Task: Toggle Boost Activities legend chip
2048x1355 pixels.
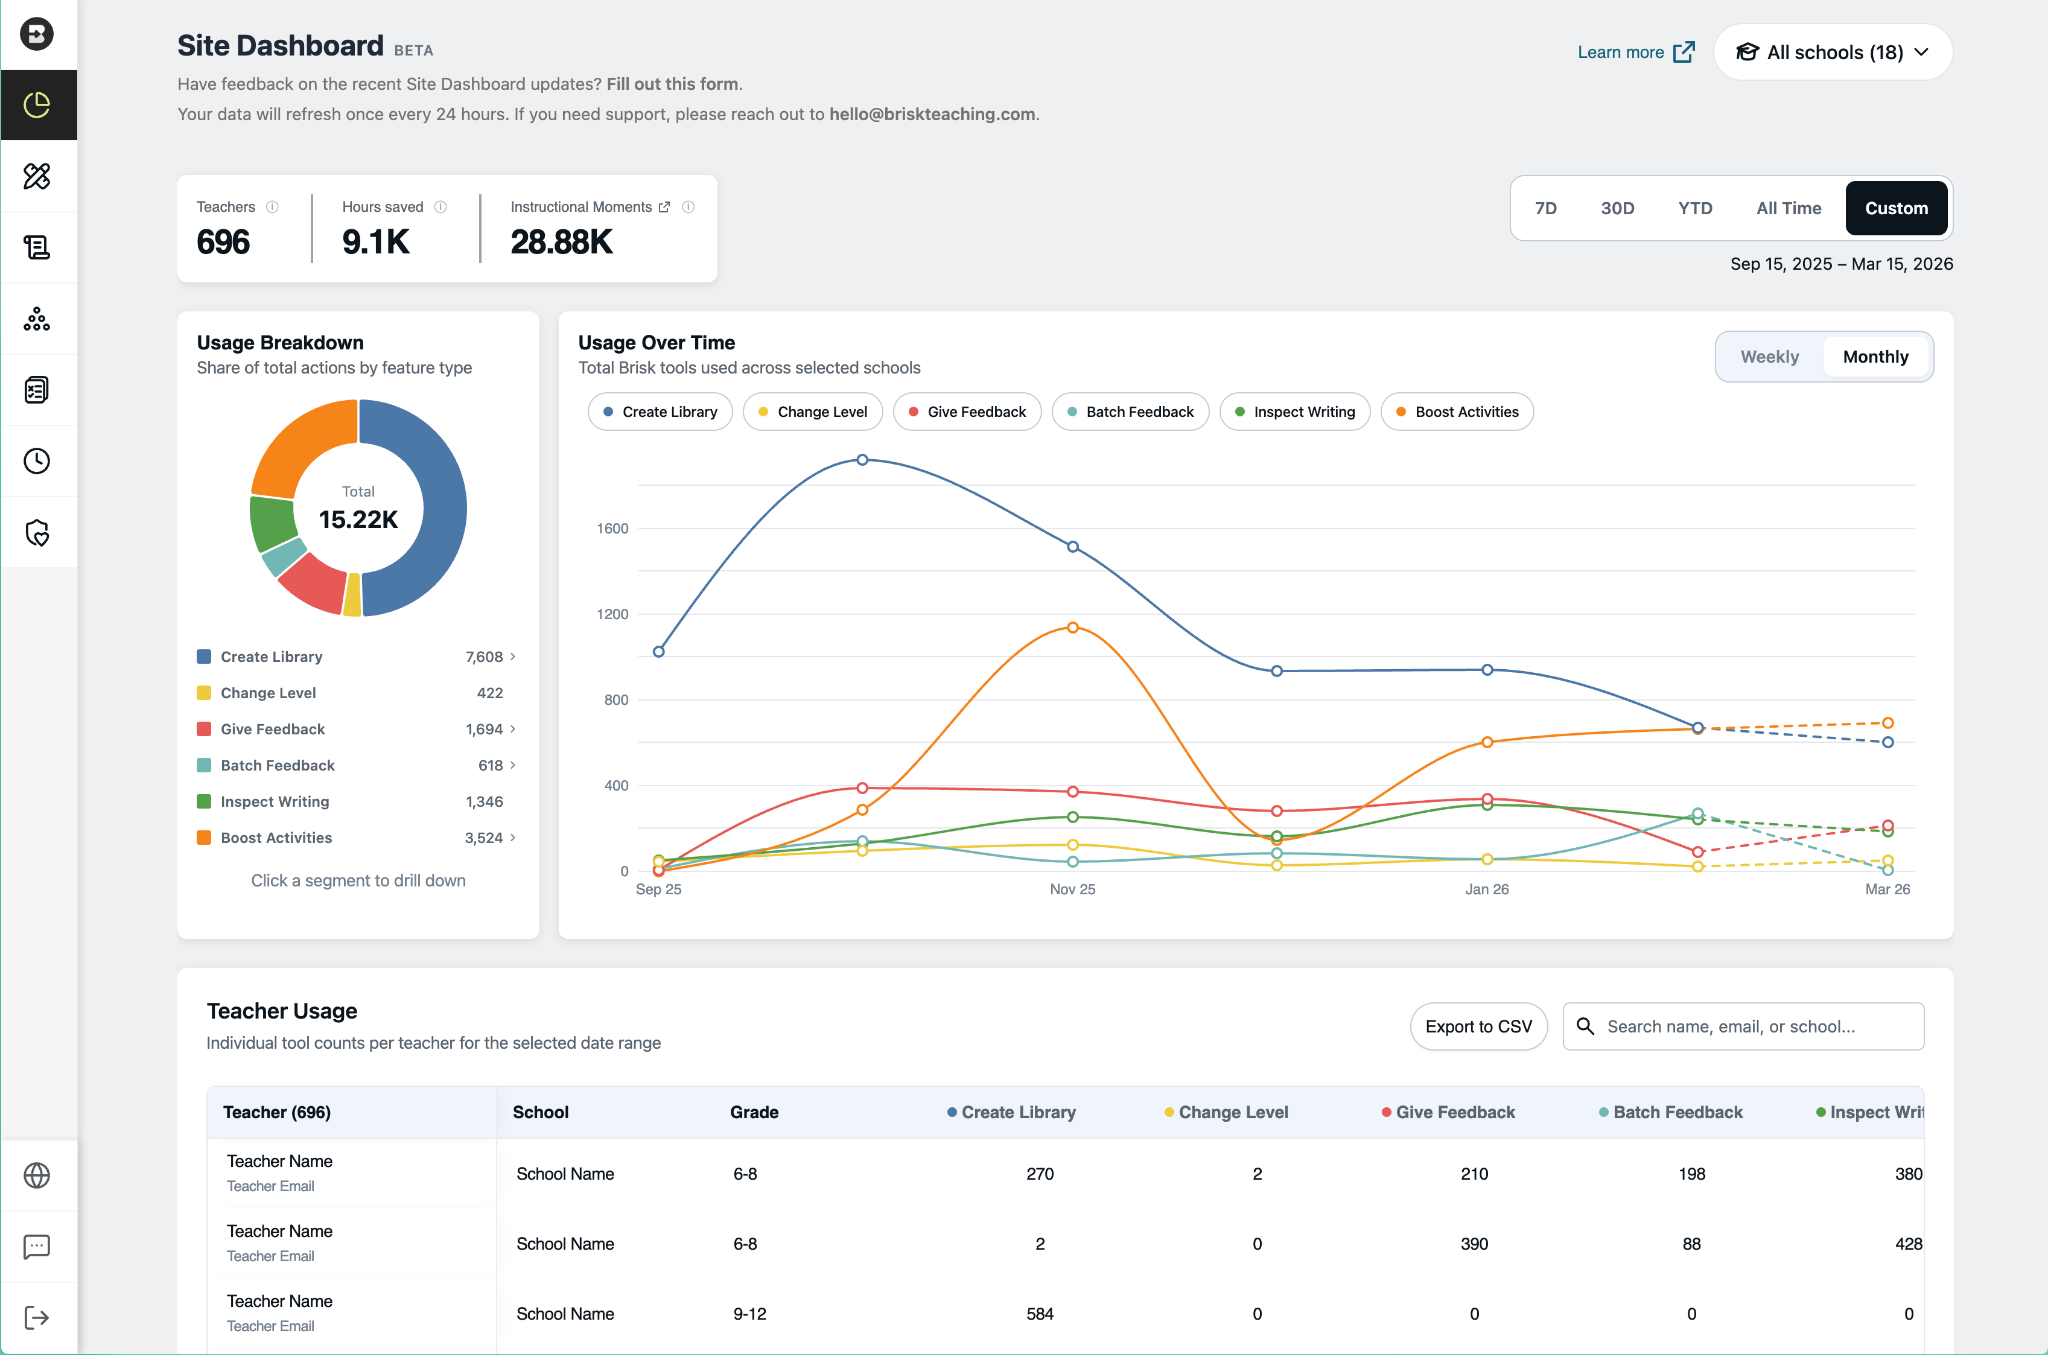Action: [x=1457, y=412]
